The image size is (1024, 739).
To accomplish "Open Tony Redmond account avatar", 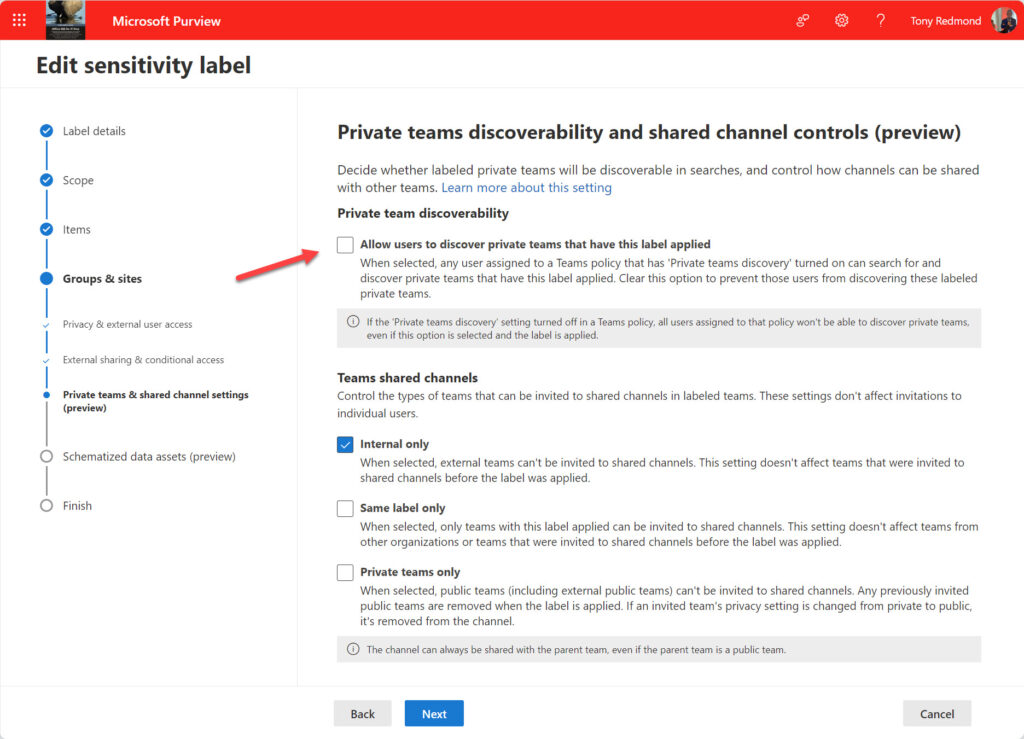I will click(x=1004, y=21).
